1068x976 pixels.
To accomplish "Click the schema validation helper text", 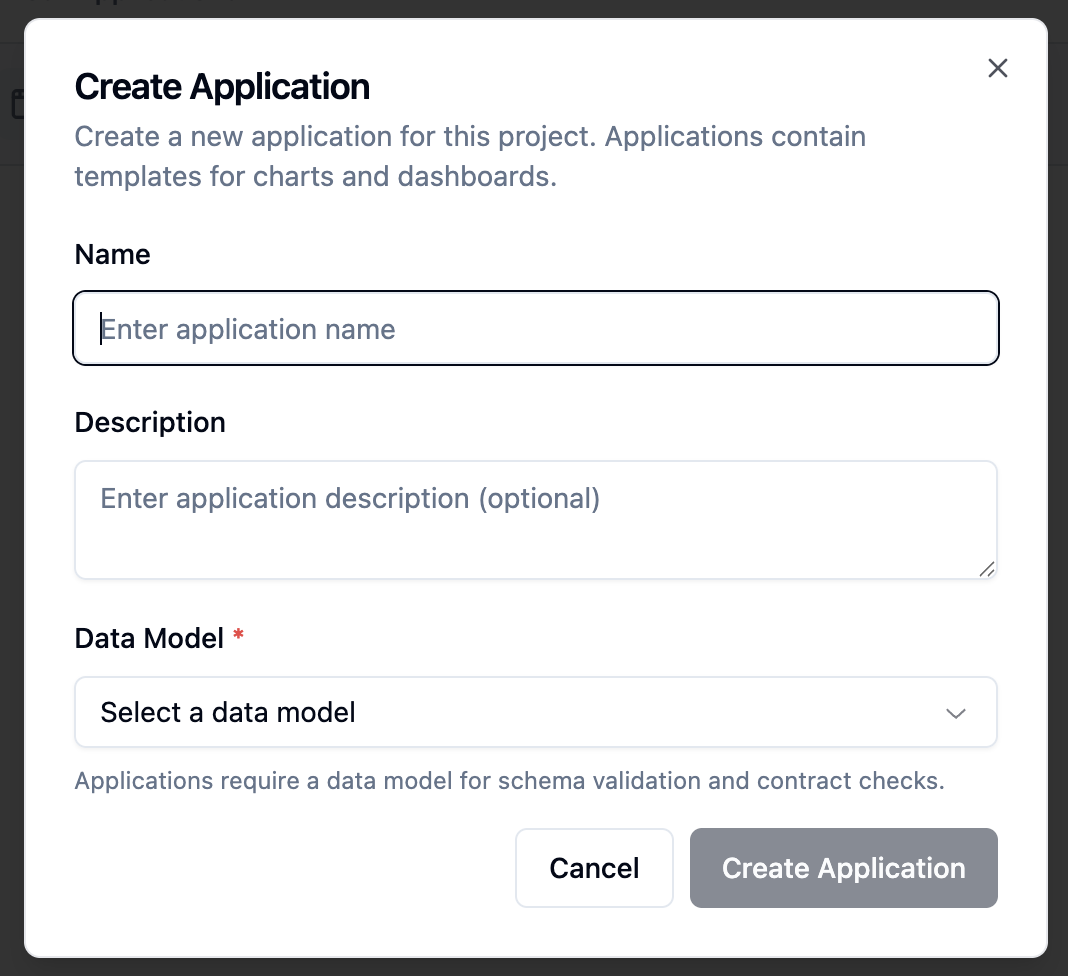I will 509,781.
